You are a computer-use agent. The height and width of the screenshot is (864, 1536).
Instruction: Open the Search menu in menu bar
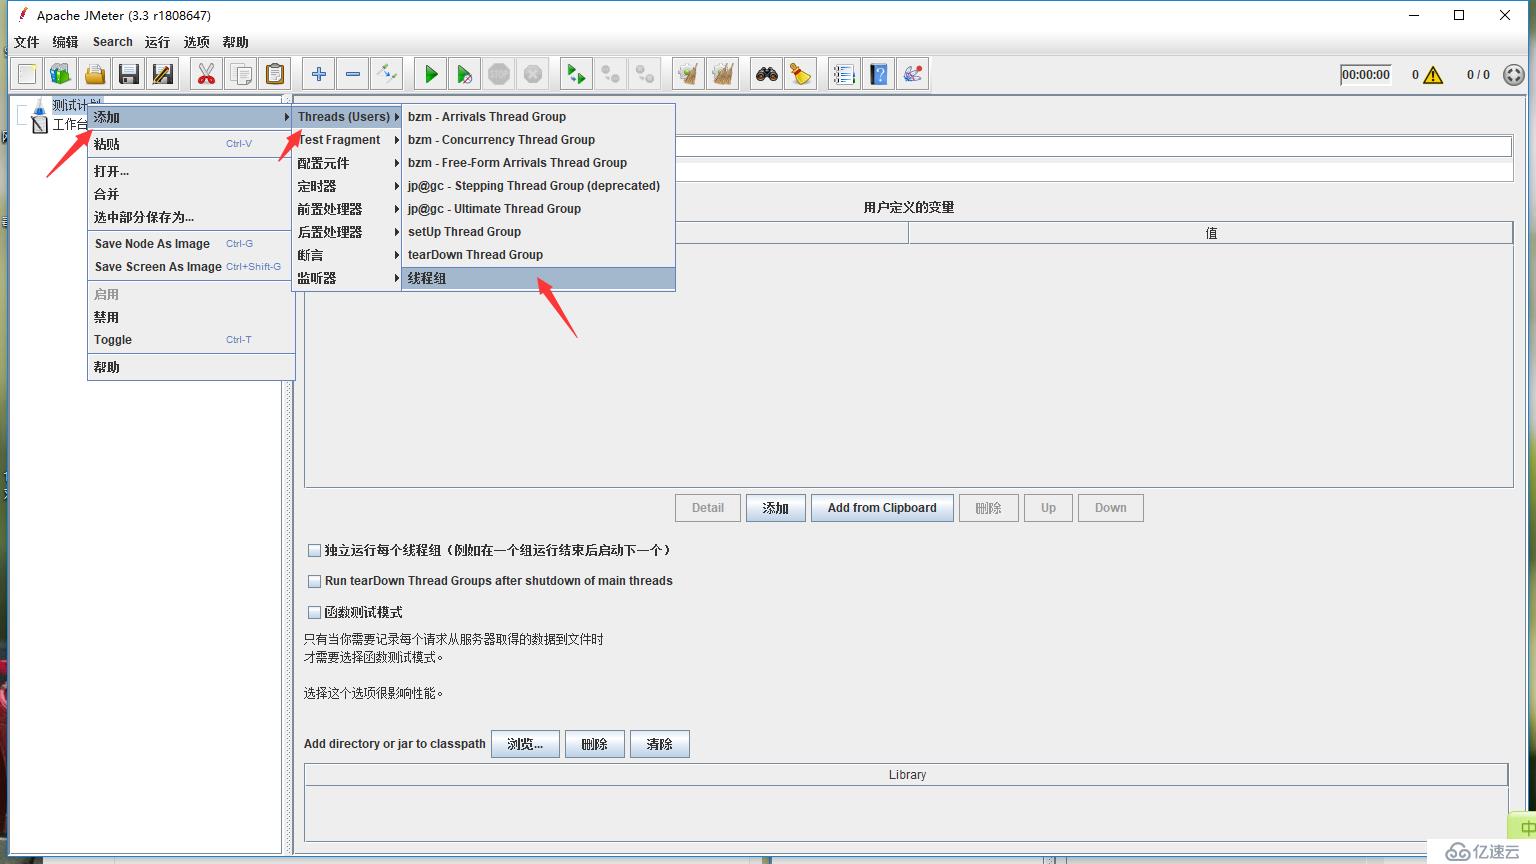click(113, 42)
